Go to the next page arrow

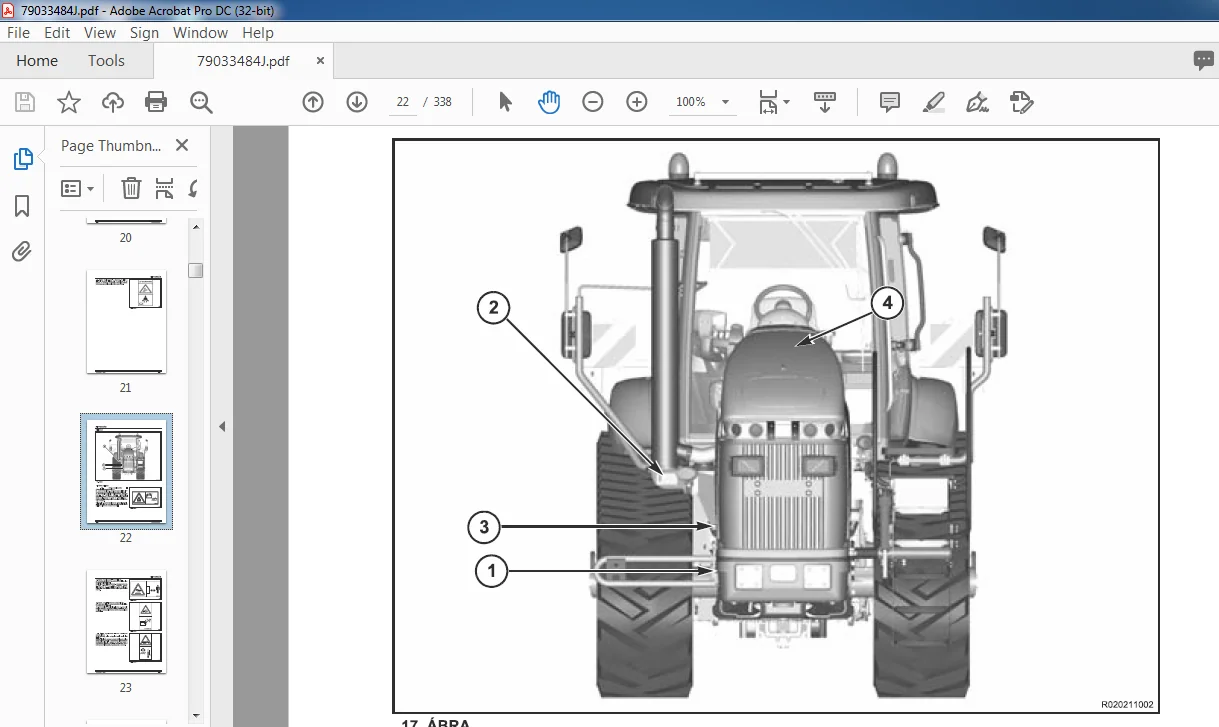(357, 102)
